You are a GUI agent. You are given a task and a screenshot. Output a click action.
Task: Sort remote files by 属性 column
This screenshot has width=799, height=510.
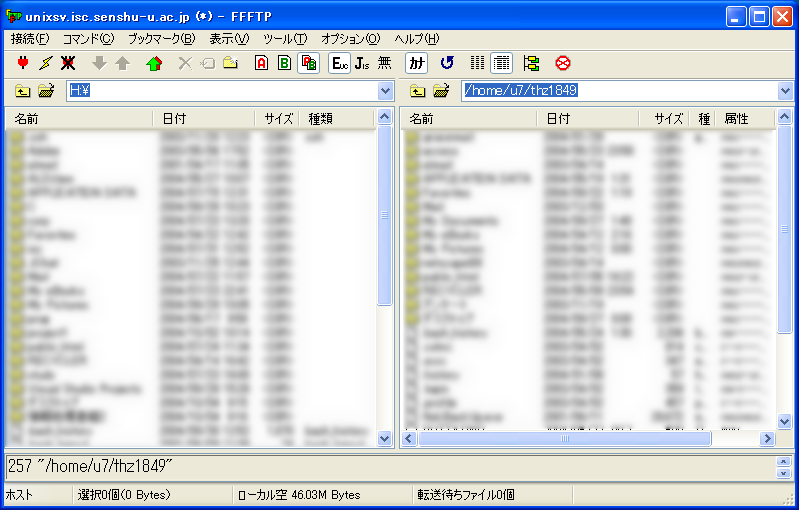[745, 119]
